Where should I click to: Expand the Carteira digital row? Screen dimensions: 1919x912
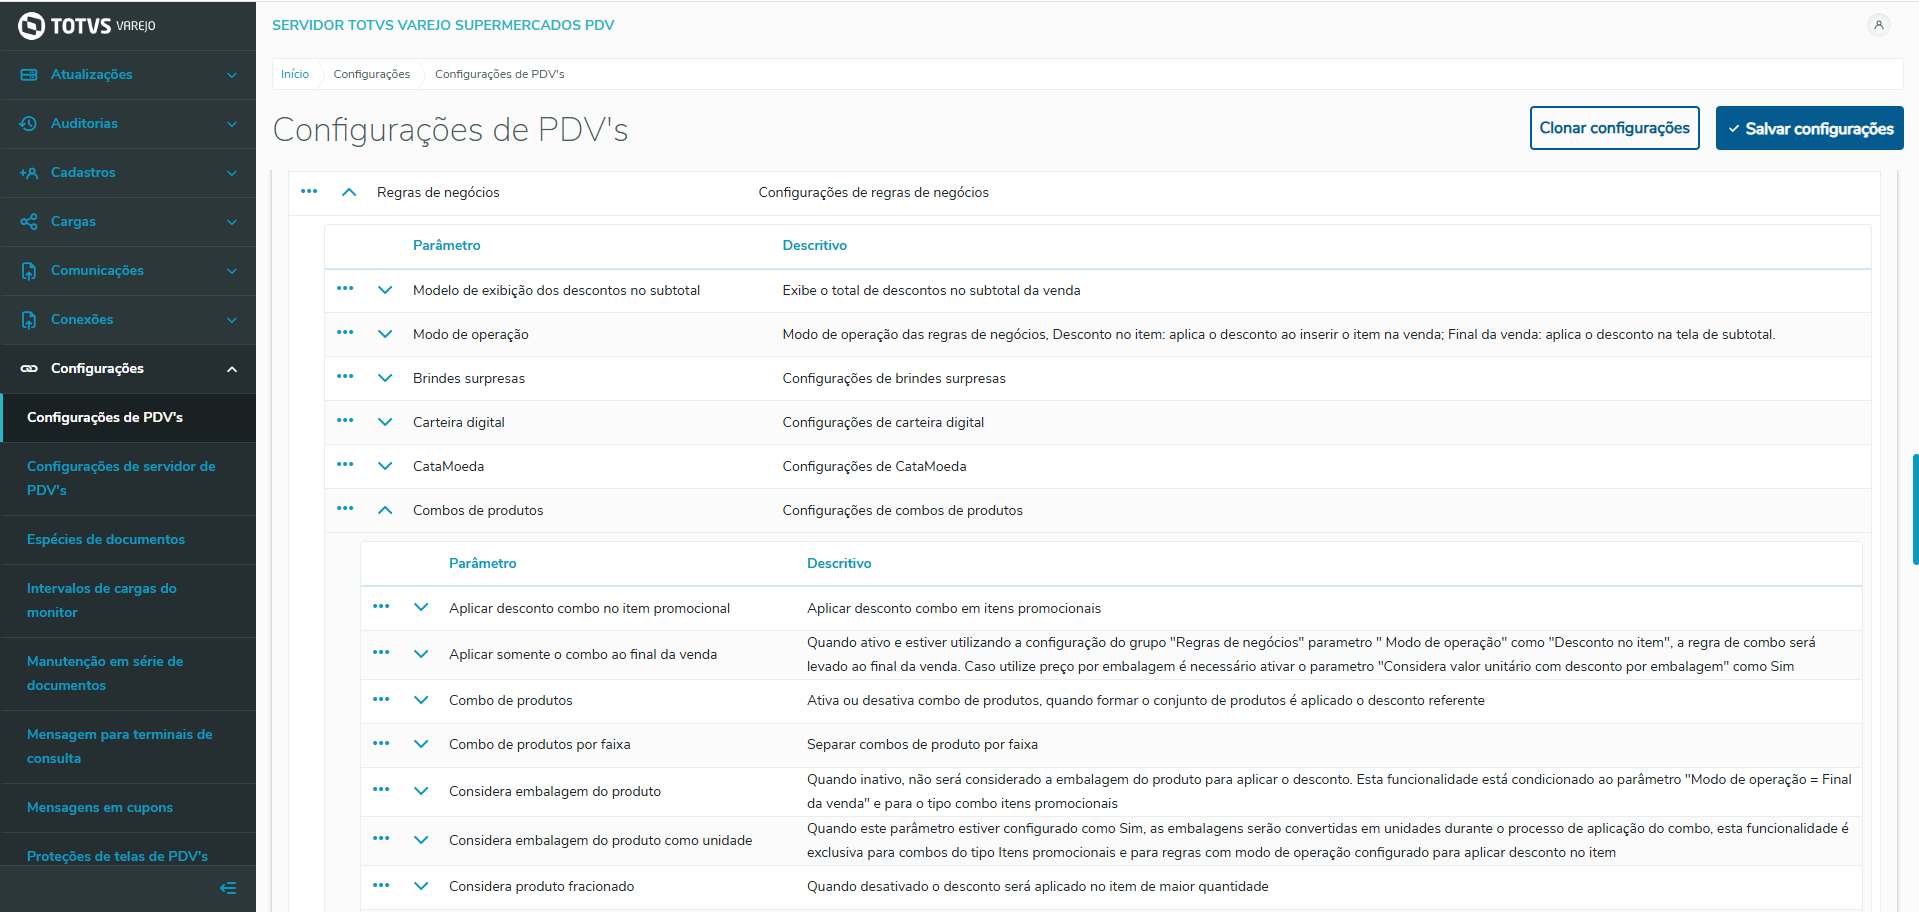point(385,422)
